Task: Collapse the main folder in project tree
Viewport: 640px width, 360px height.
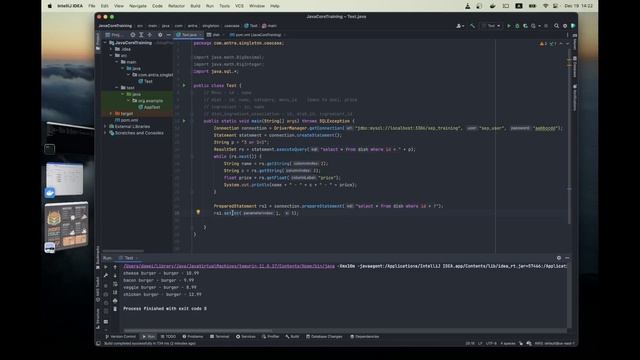Action: [x=117, y=62]
